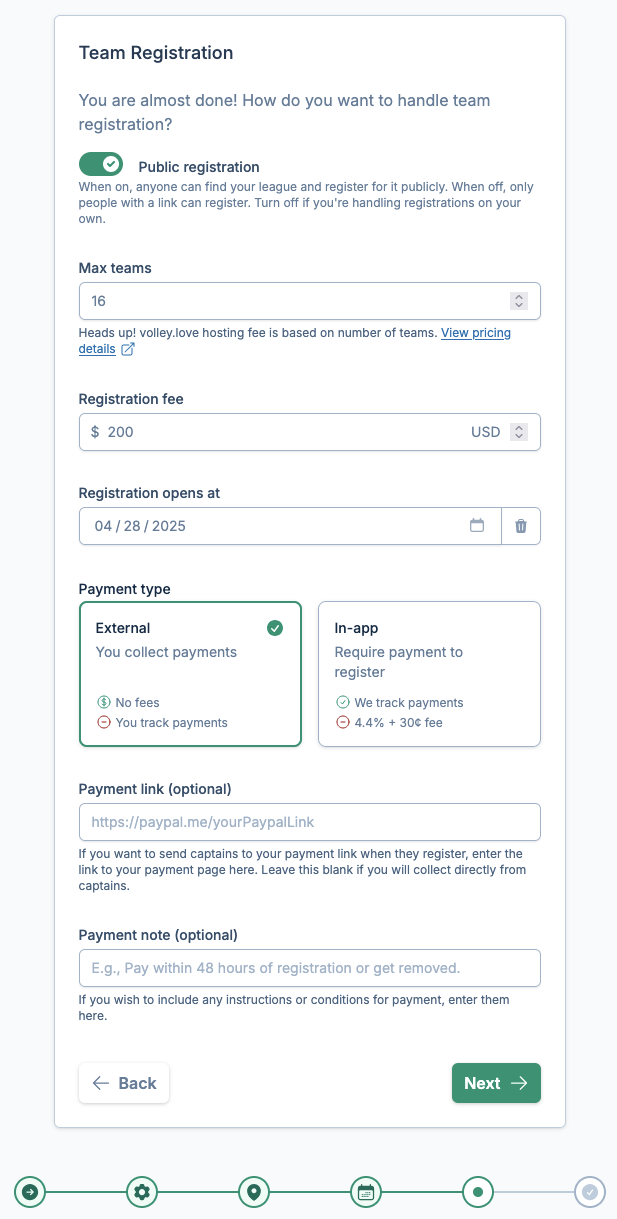This screenshot has width=617, height=1219.
Task: Choose the In-app payment type
Action: (x=429, y=673)
